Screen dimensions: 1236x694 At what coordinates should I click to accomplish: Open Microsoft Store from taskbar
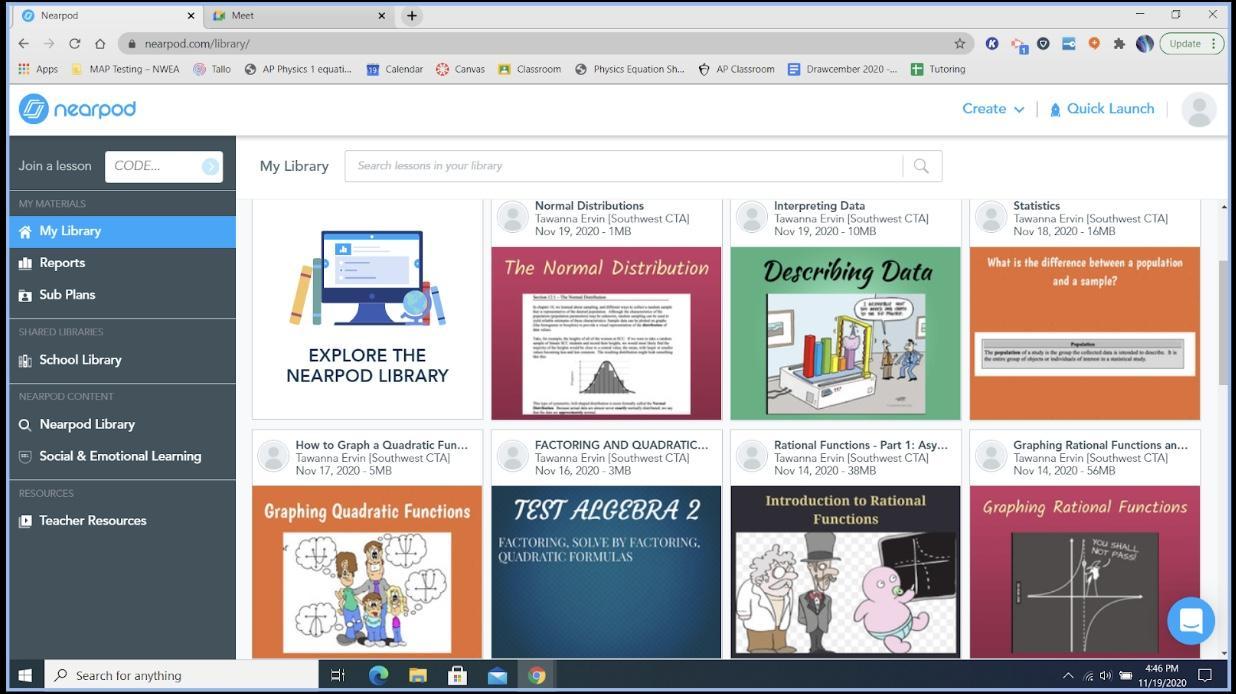[457, 675]
